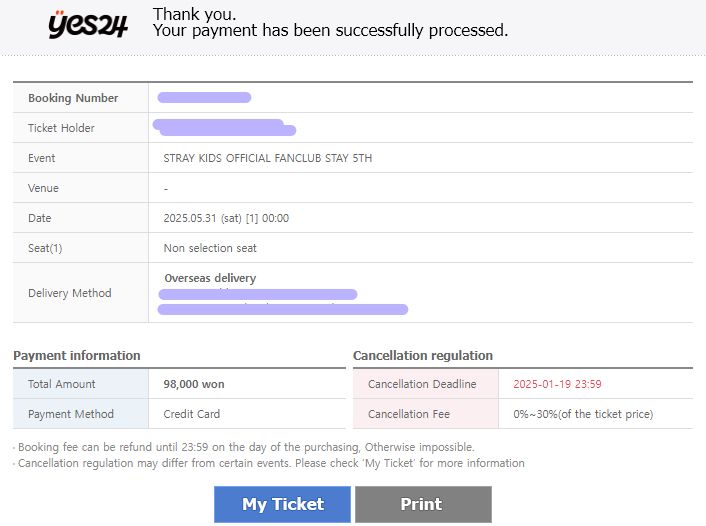Click the red cancellation deadline date

pyautogui.click(x=557, y=384)
